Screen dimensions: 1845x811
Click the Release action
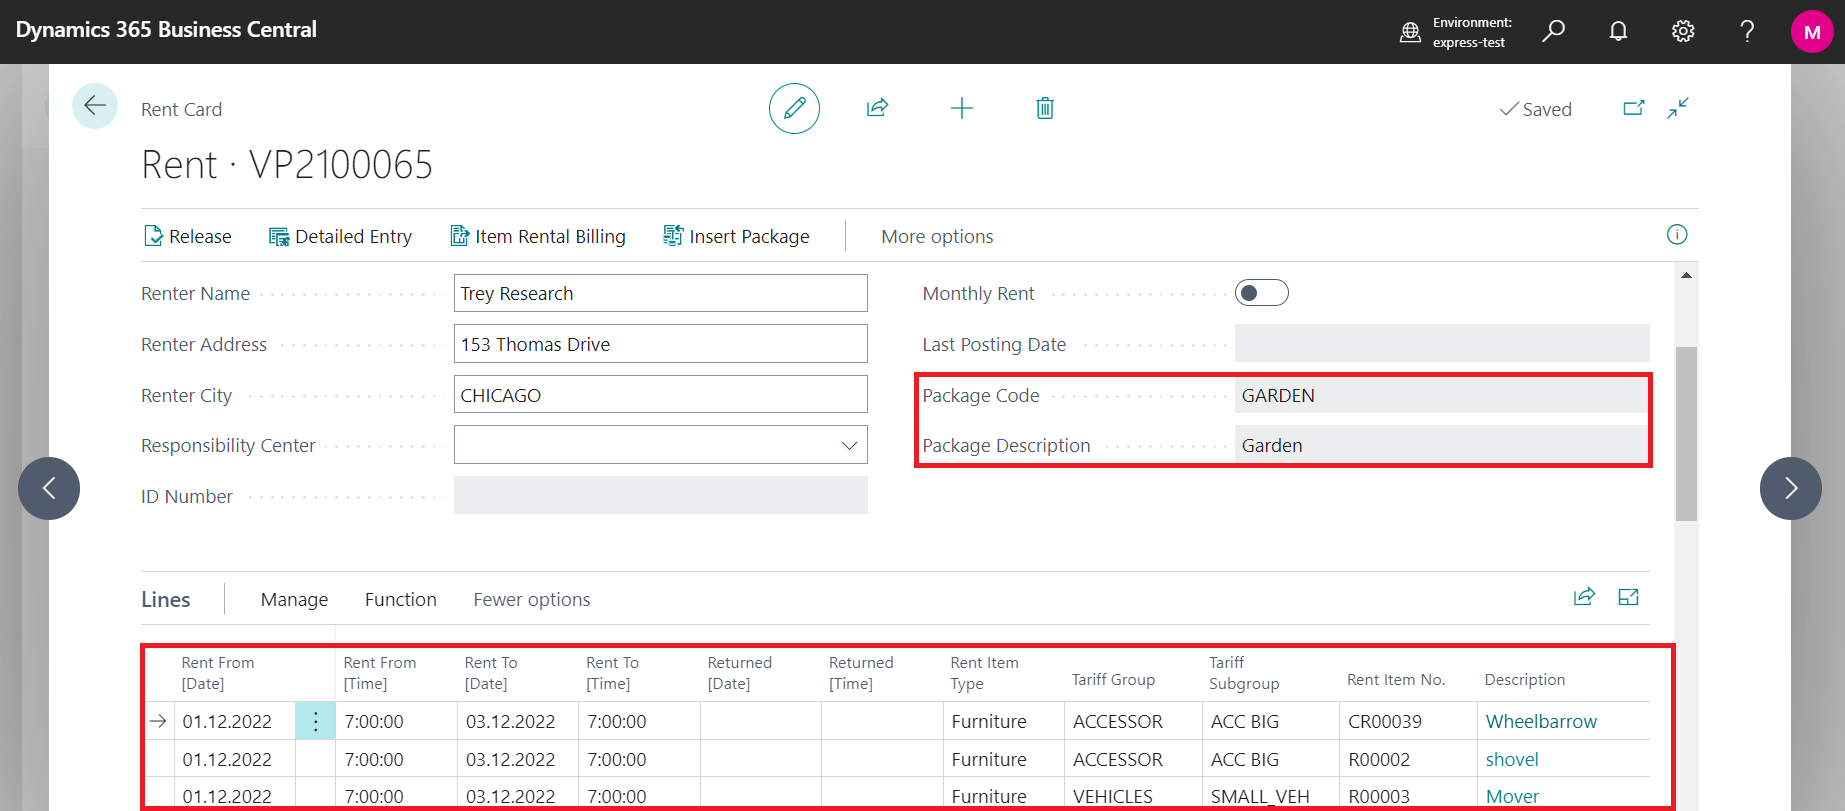point(188,237)
